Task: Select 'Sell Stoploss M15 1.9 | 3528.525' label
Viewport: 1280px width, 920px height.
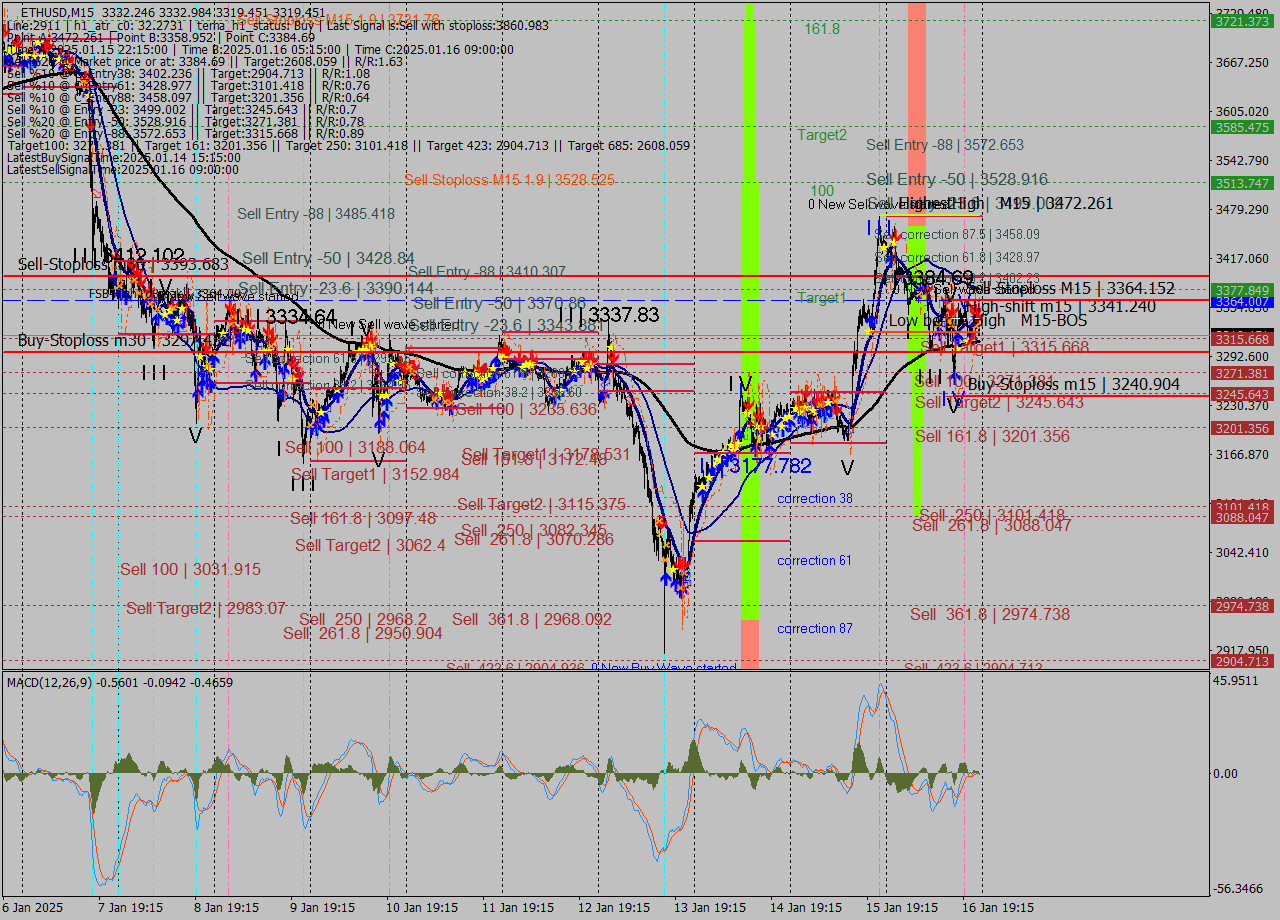Action: point(509,180)
